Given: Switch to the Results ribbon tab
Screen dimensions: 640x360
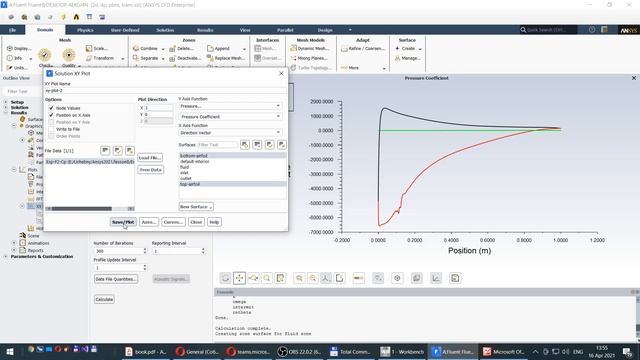Looking at the screenshot, I should click(x=205, y=30).
